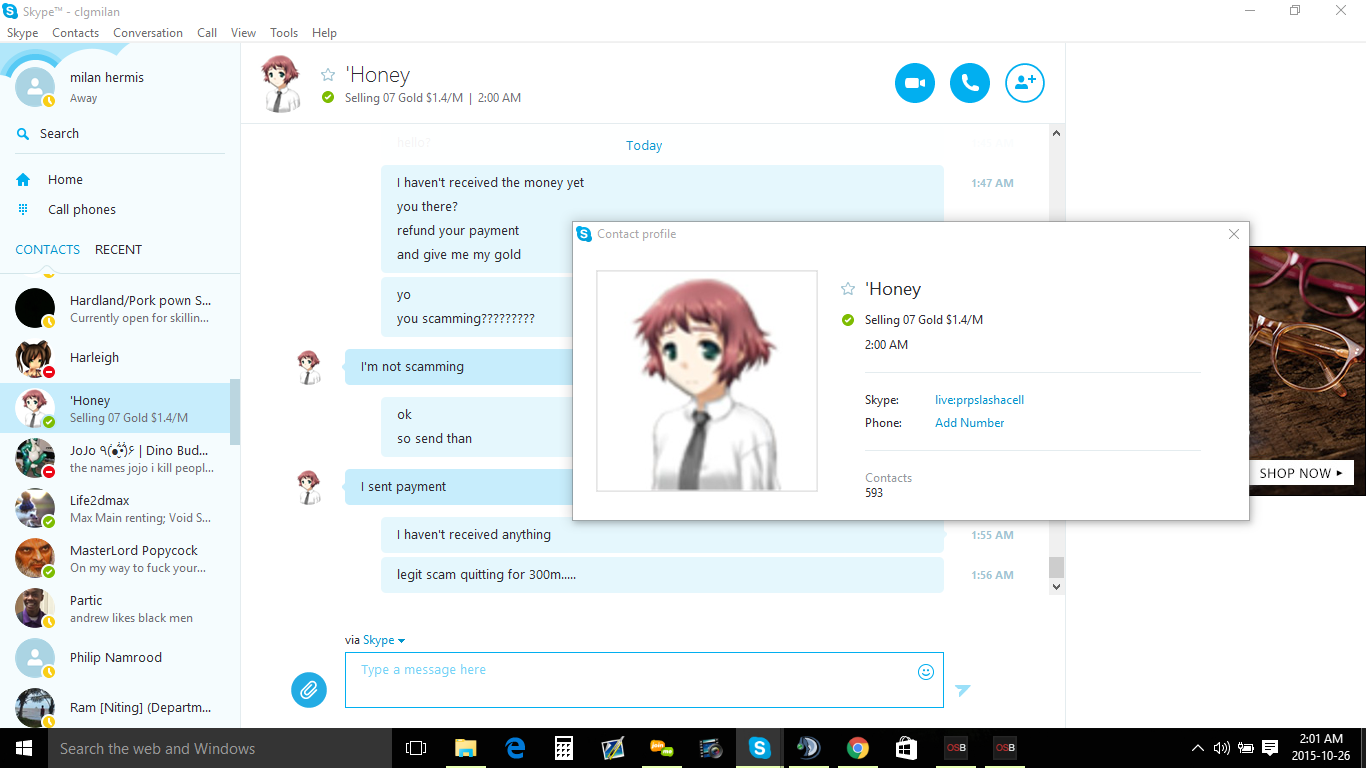Select the MasterLord Popycock contact
1366x768 pixels.
click(116, 558)
